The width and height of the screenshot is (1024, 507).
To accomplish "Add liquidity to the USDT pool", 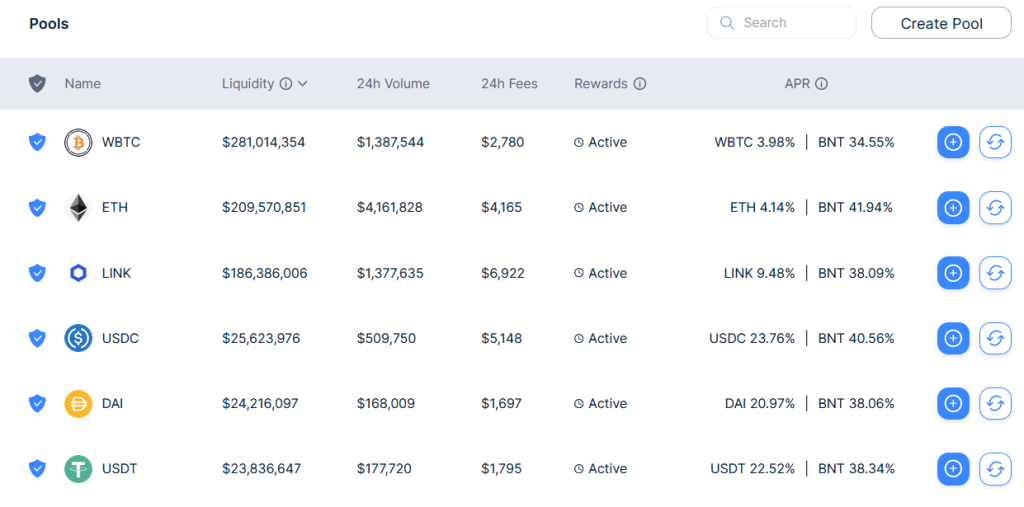I will coord(953,469).
